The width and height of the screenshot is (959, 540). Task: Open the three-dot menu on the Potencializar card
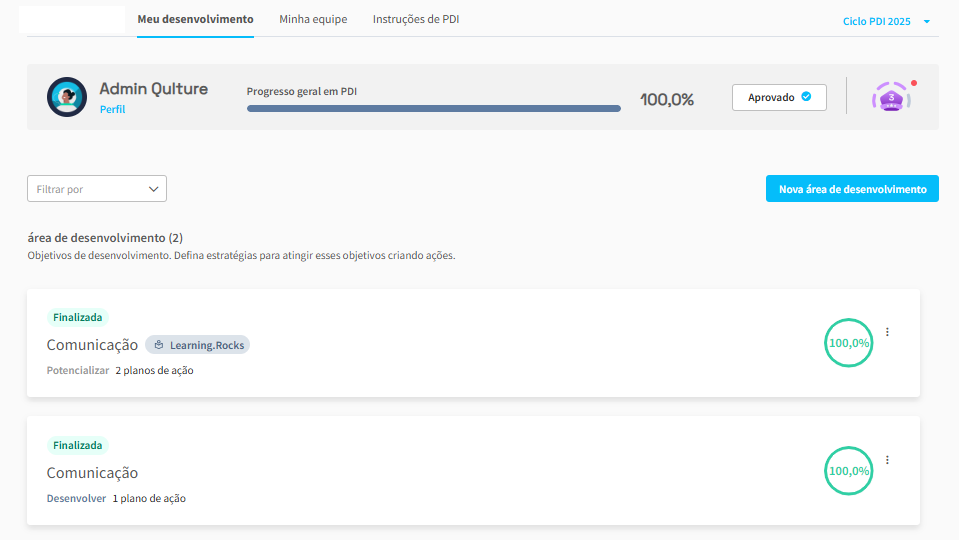[887, 332]
